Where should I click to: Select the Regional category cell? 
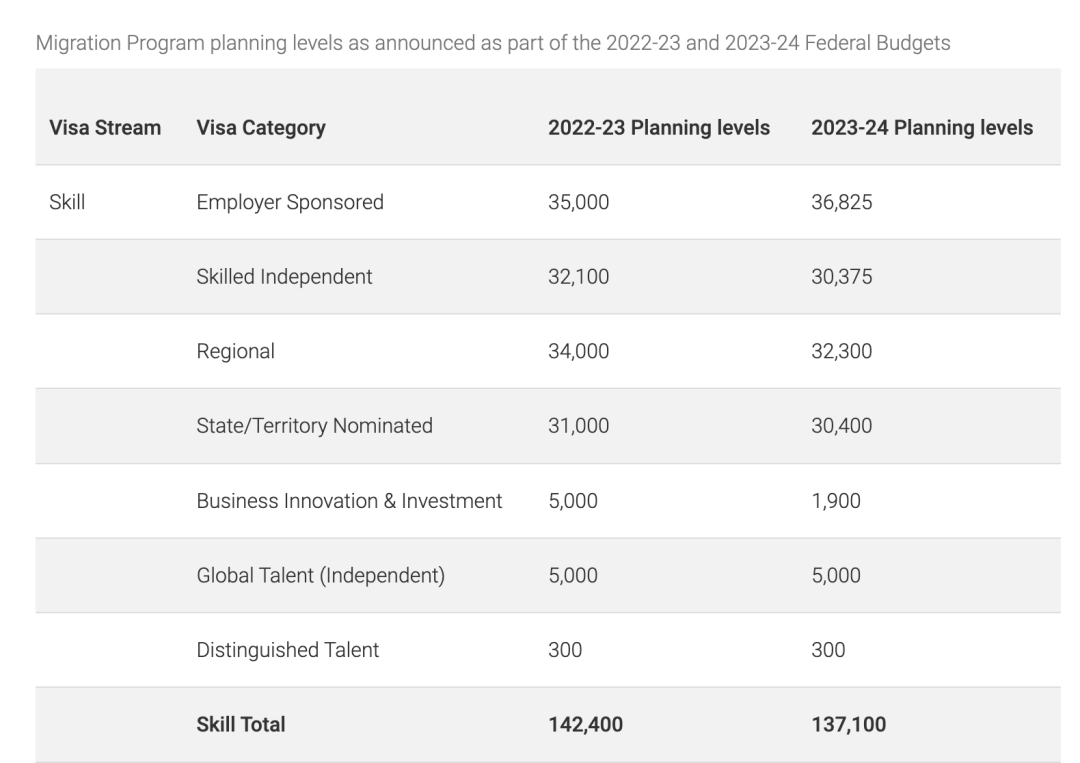(x=235, y=351)
